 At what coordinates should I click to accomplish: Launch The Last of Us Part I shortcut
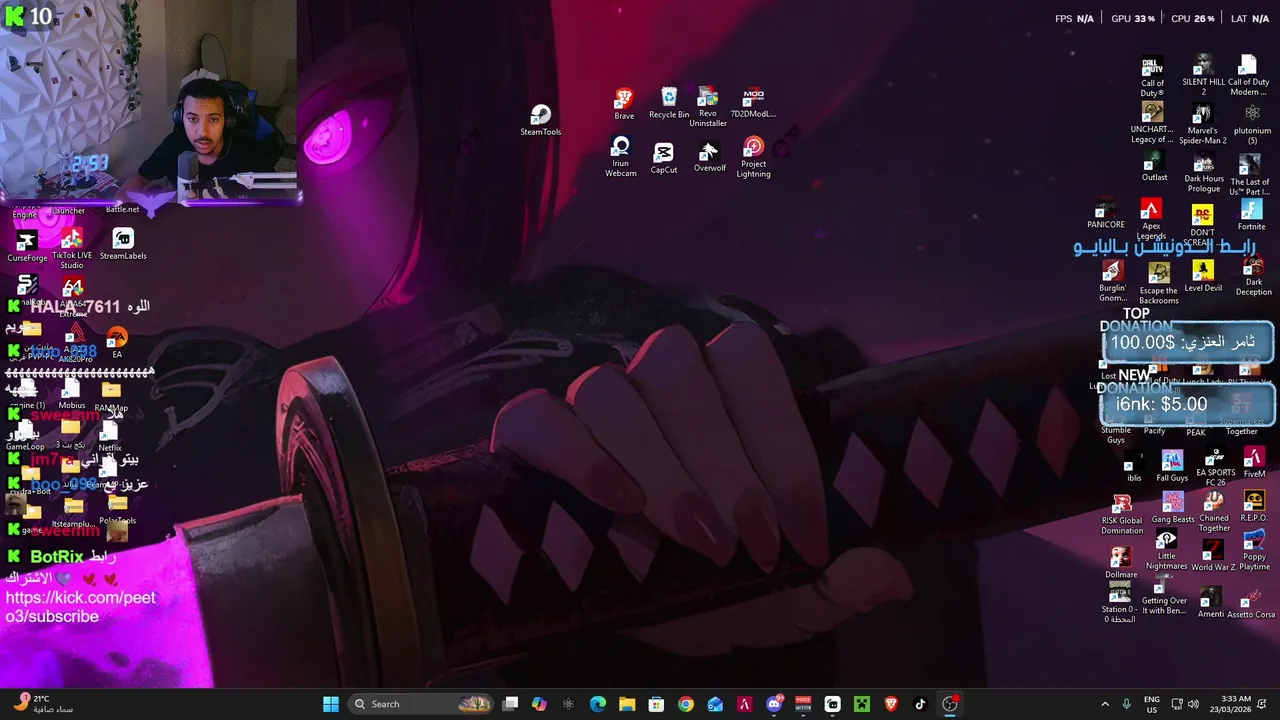point(1250,174)
